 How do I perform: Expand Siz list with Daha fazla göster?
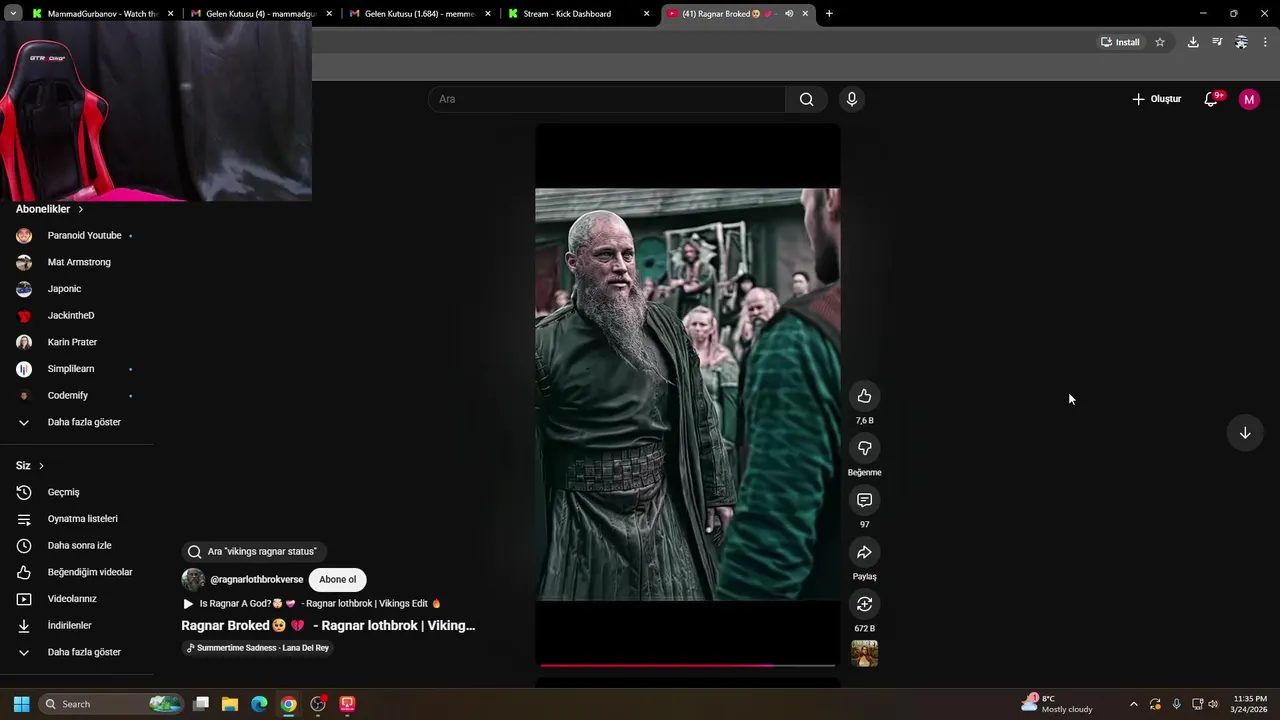tap(76, 652)
